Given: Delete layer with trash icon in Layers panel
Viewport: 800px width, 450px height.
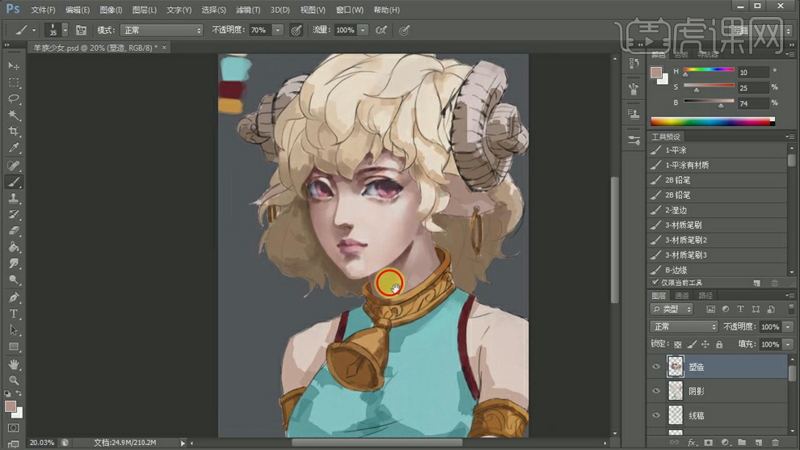Looking at the screenshot, I should (775, 442).
